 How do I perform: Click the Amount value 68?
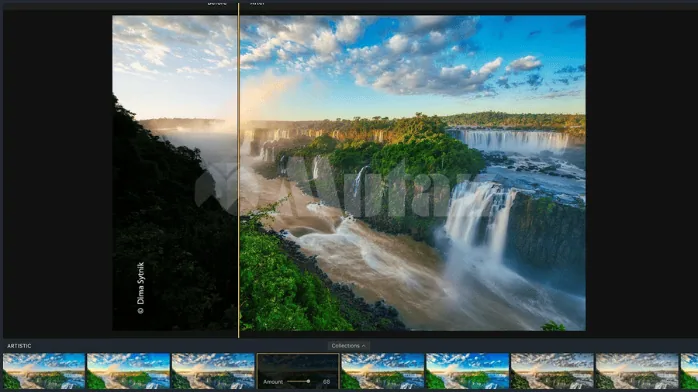tap(326, 382)
